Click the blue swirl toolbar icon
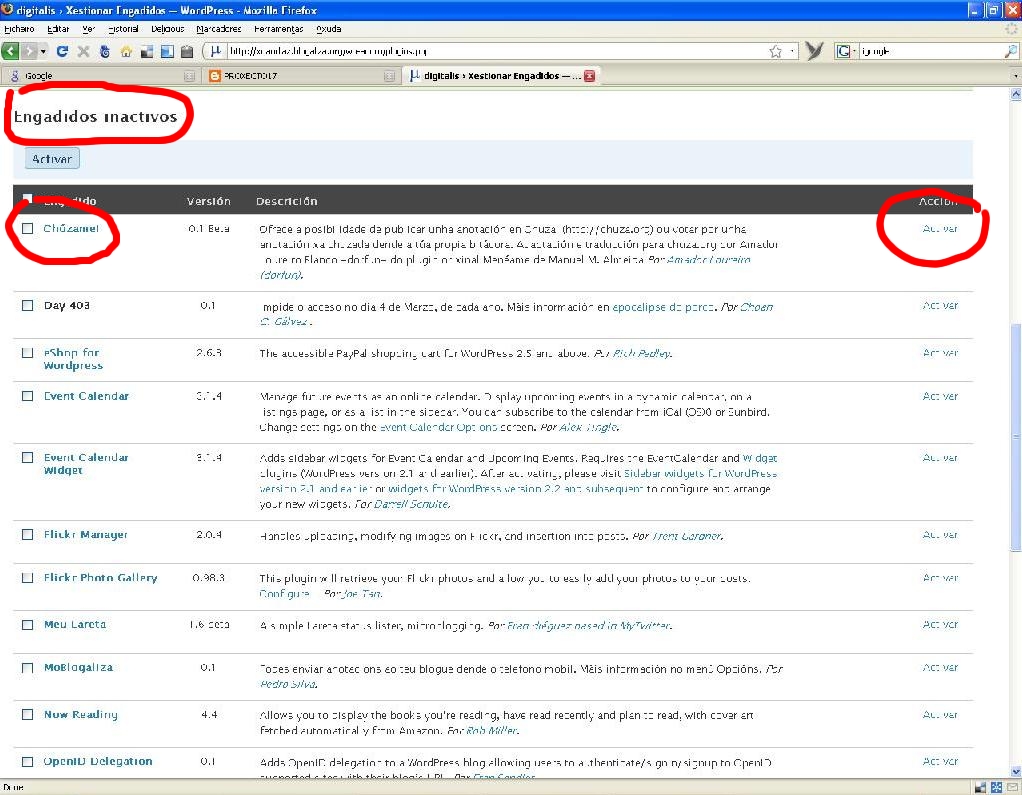 tap(104, 51)
